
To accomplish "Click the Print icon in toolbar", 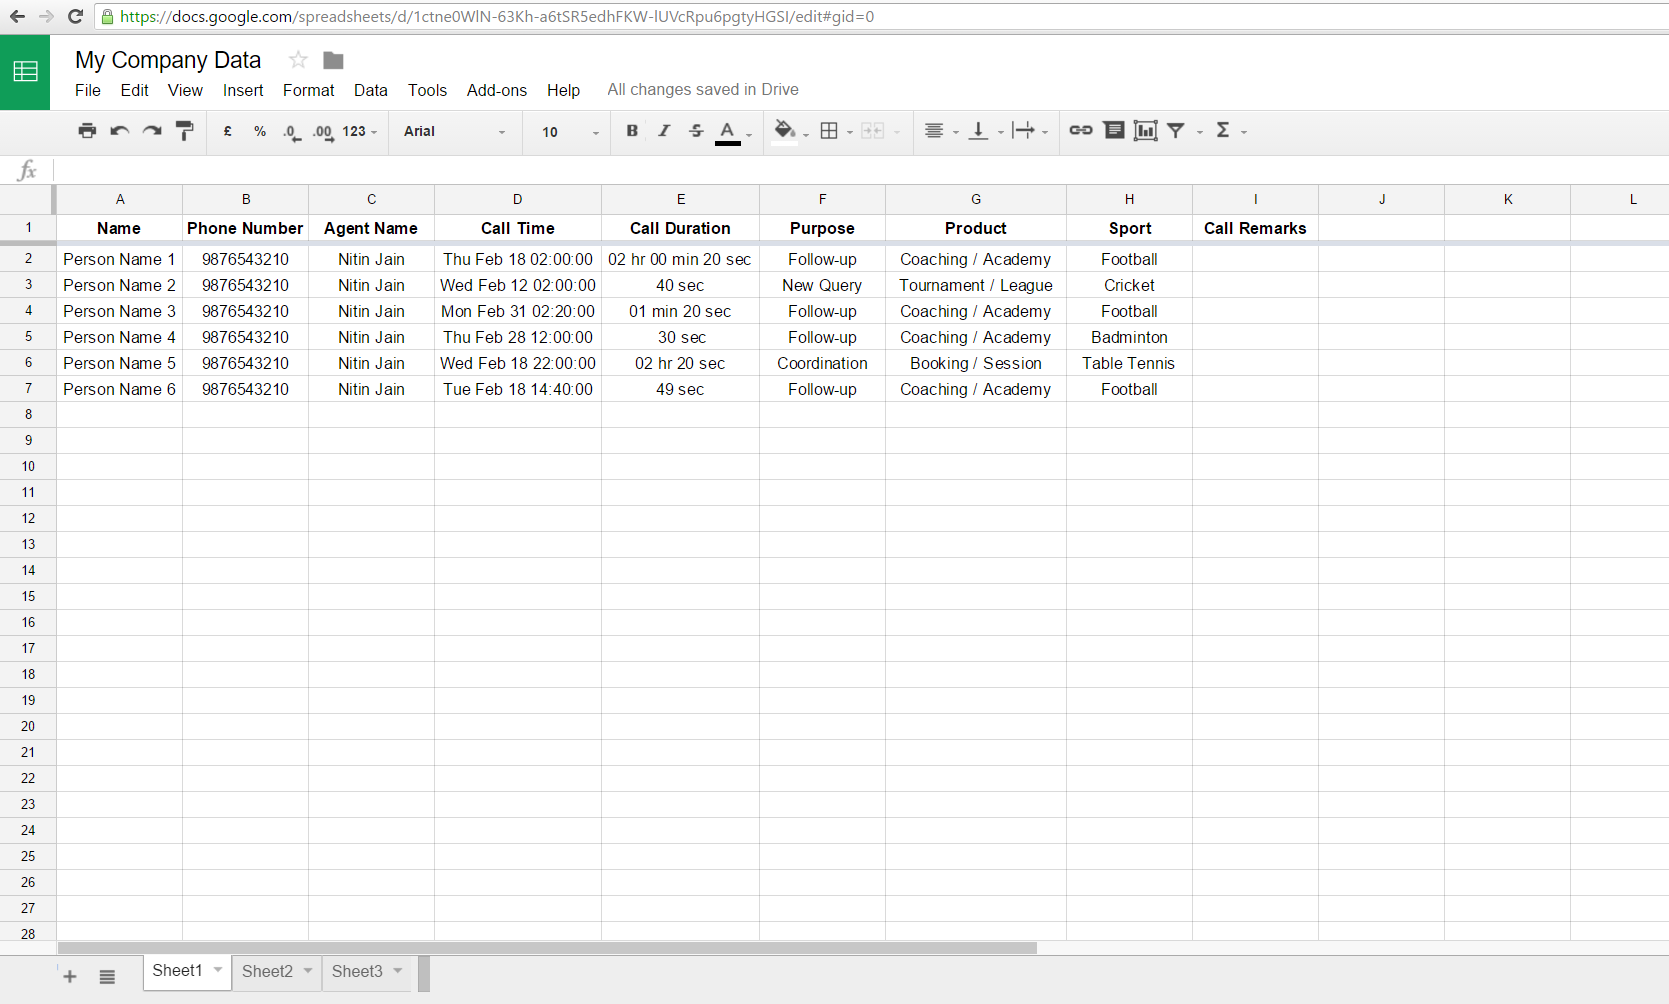I will pyautogui.click(x=87, y=131).
